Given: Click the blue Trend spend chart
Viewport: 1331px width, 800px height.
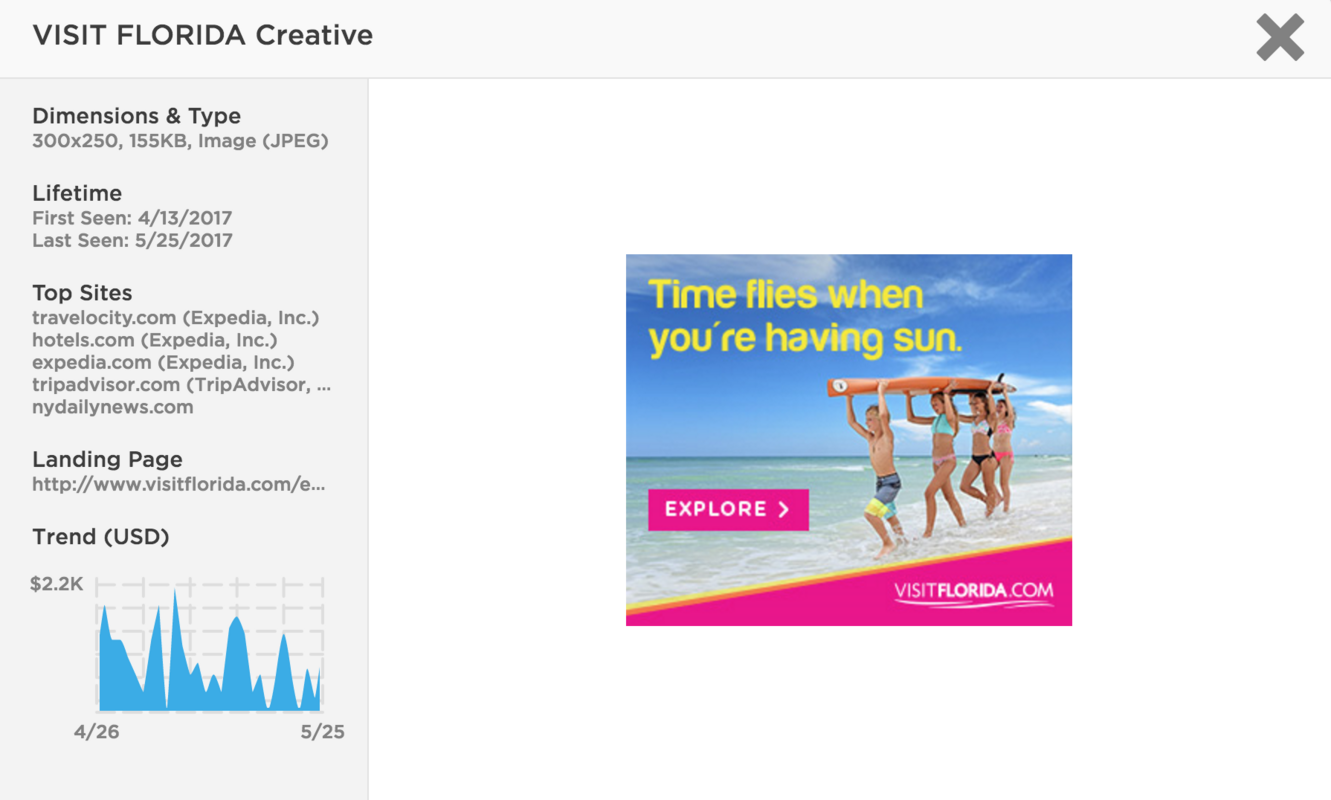Looking at the screenshot, I should point(209,660).
